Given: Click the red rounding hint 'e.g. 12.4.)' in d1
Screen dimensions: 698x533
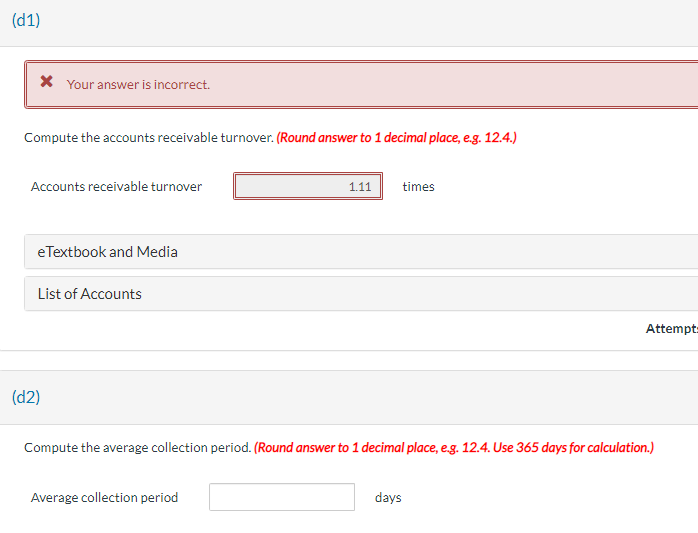Looking at the screenshot, I should [490, 138].
